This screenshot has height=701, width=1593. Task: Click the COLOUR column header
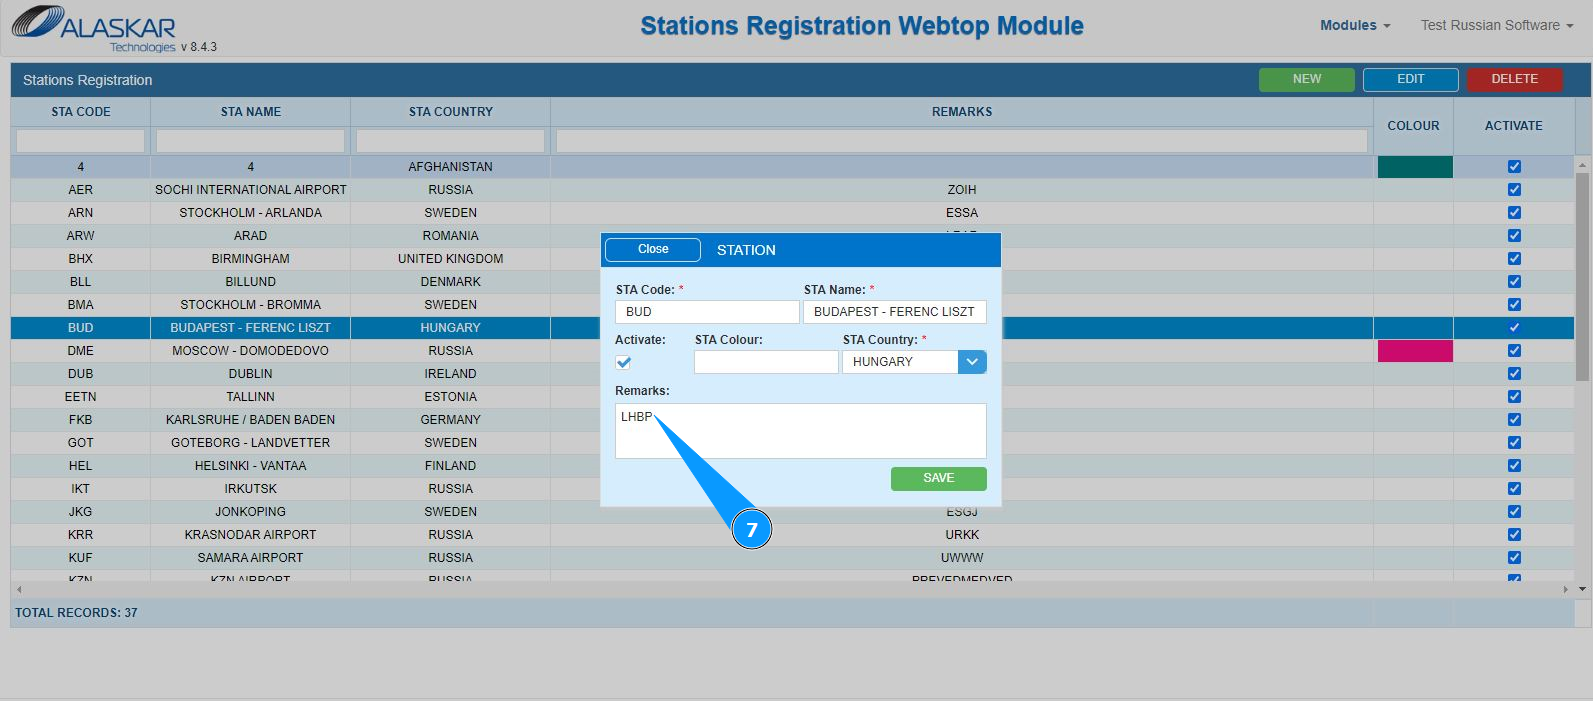(1413, 126)
